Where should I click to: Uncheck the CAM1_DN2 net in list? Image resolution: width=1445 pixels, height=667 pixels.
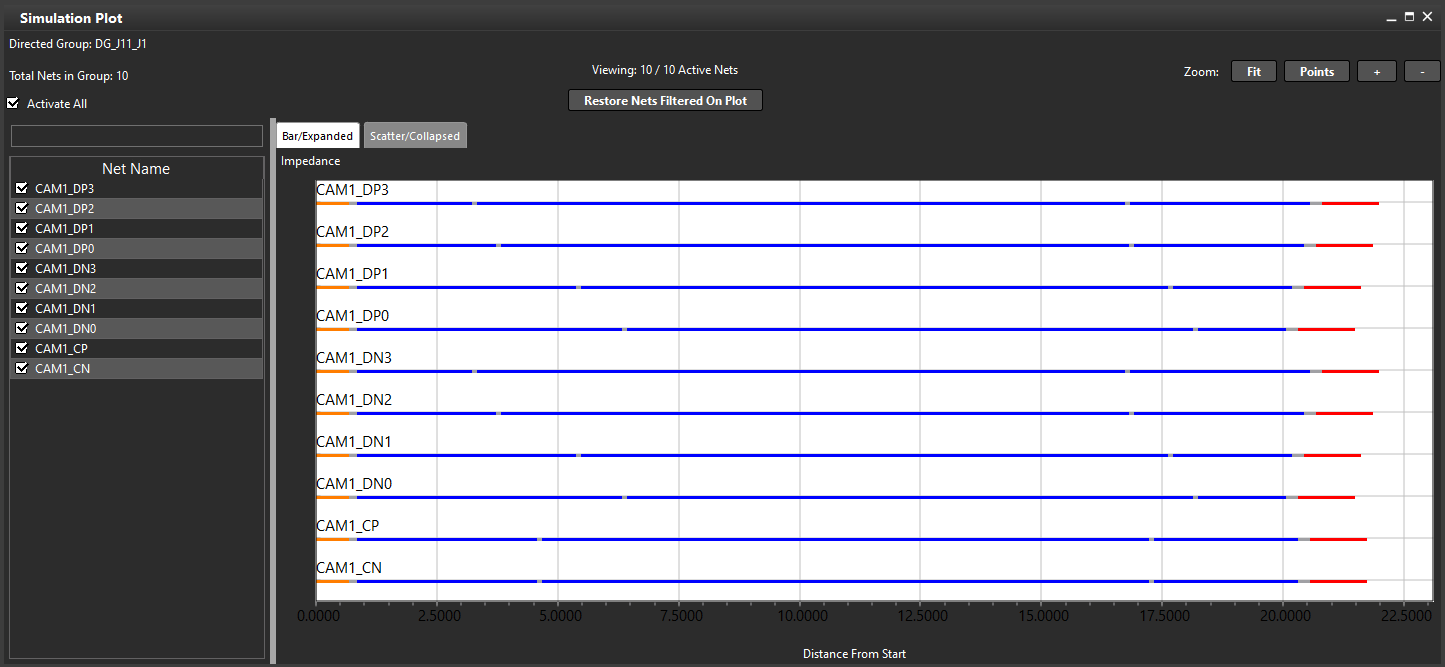21,288
